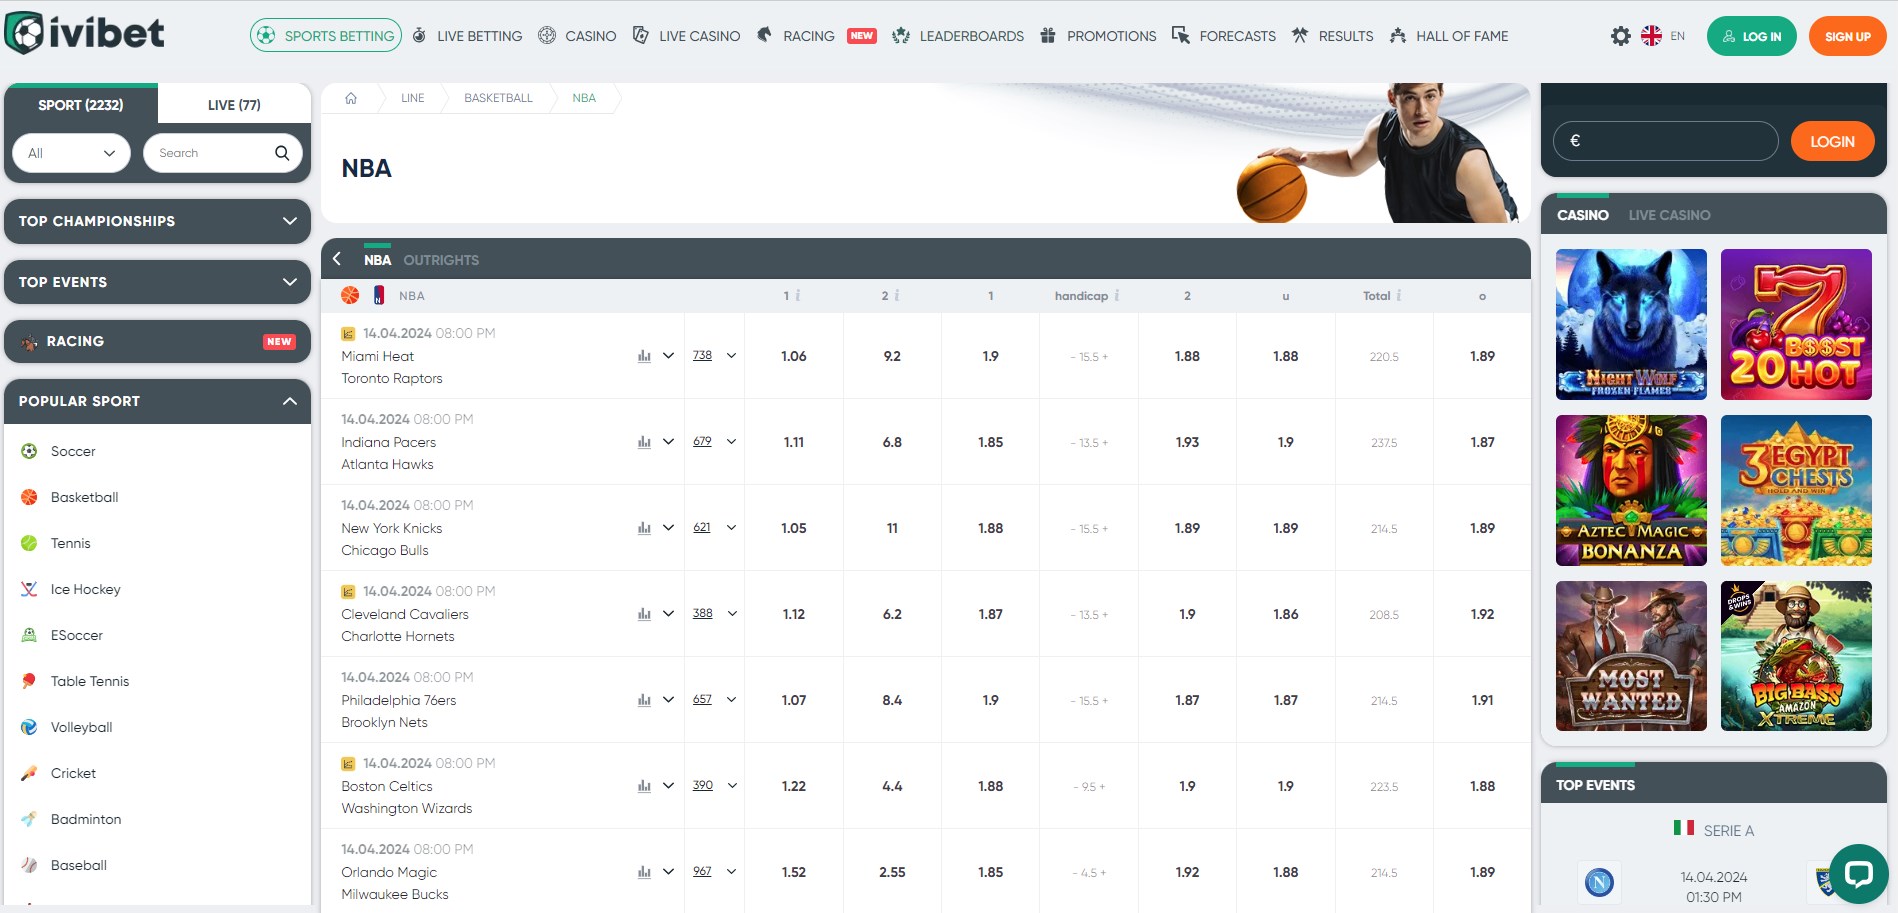Open 738 more markets for Miami Heat
The height and width of the screenshot is (913, 1898).
pos(703,356)
